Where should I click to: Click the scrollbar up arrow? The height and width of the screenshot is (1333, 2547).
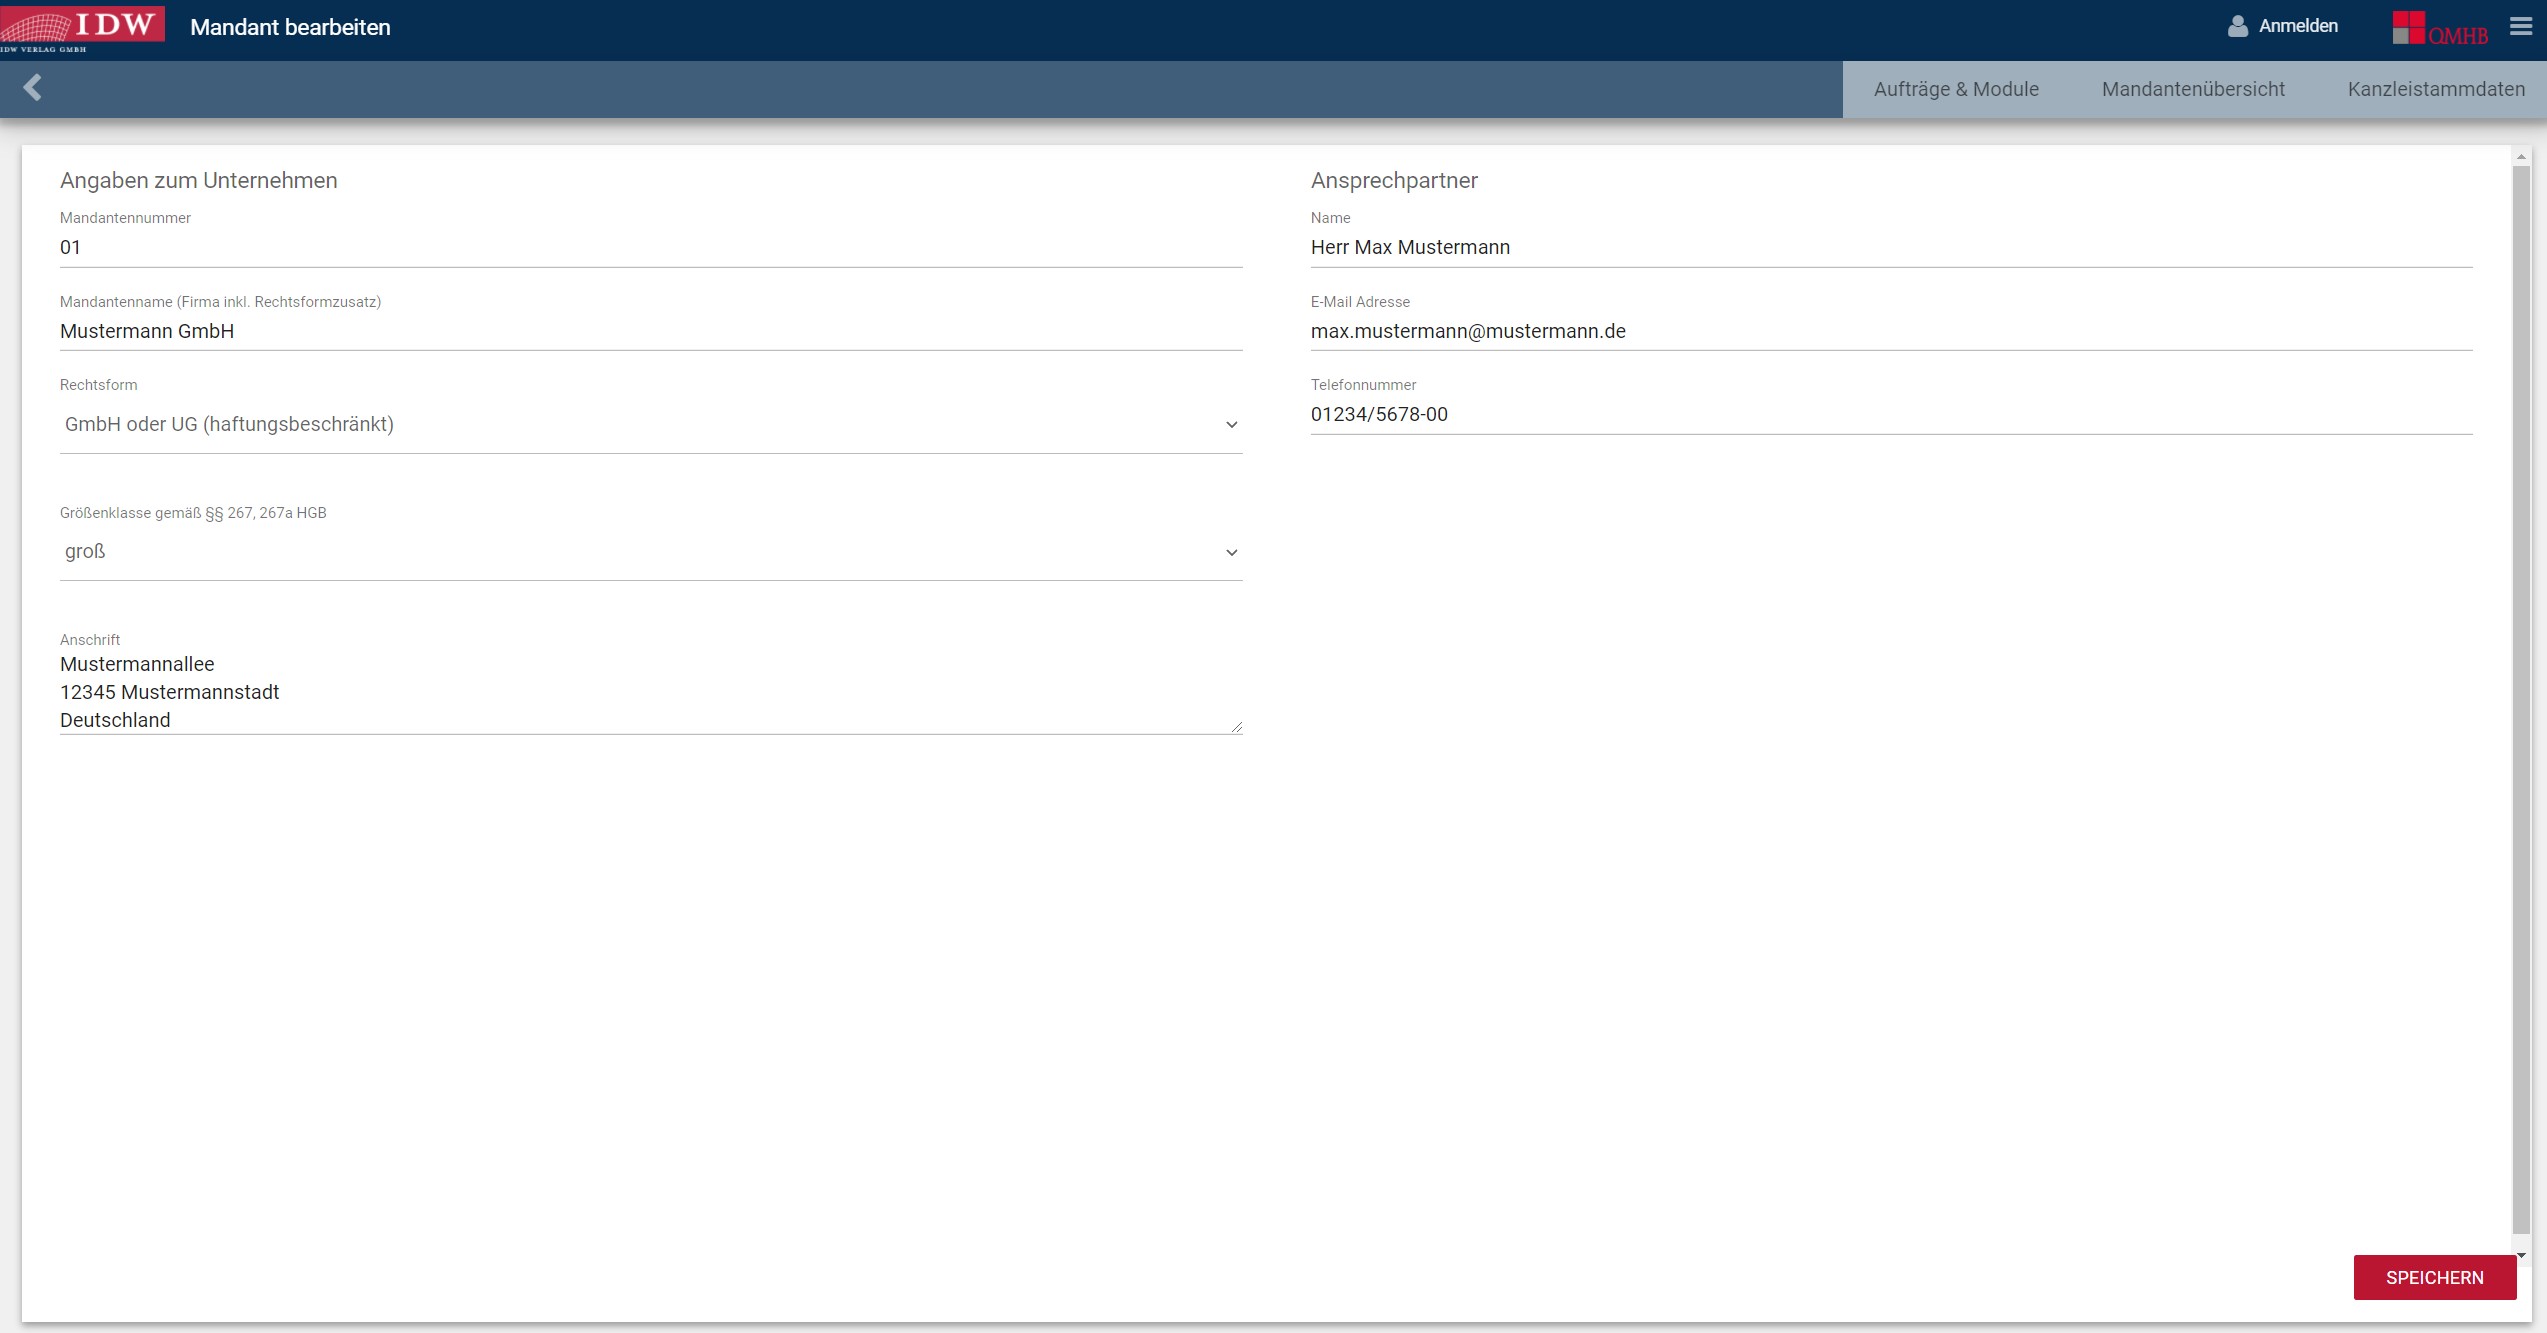click(x=2521, y=157)
